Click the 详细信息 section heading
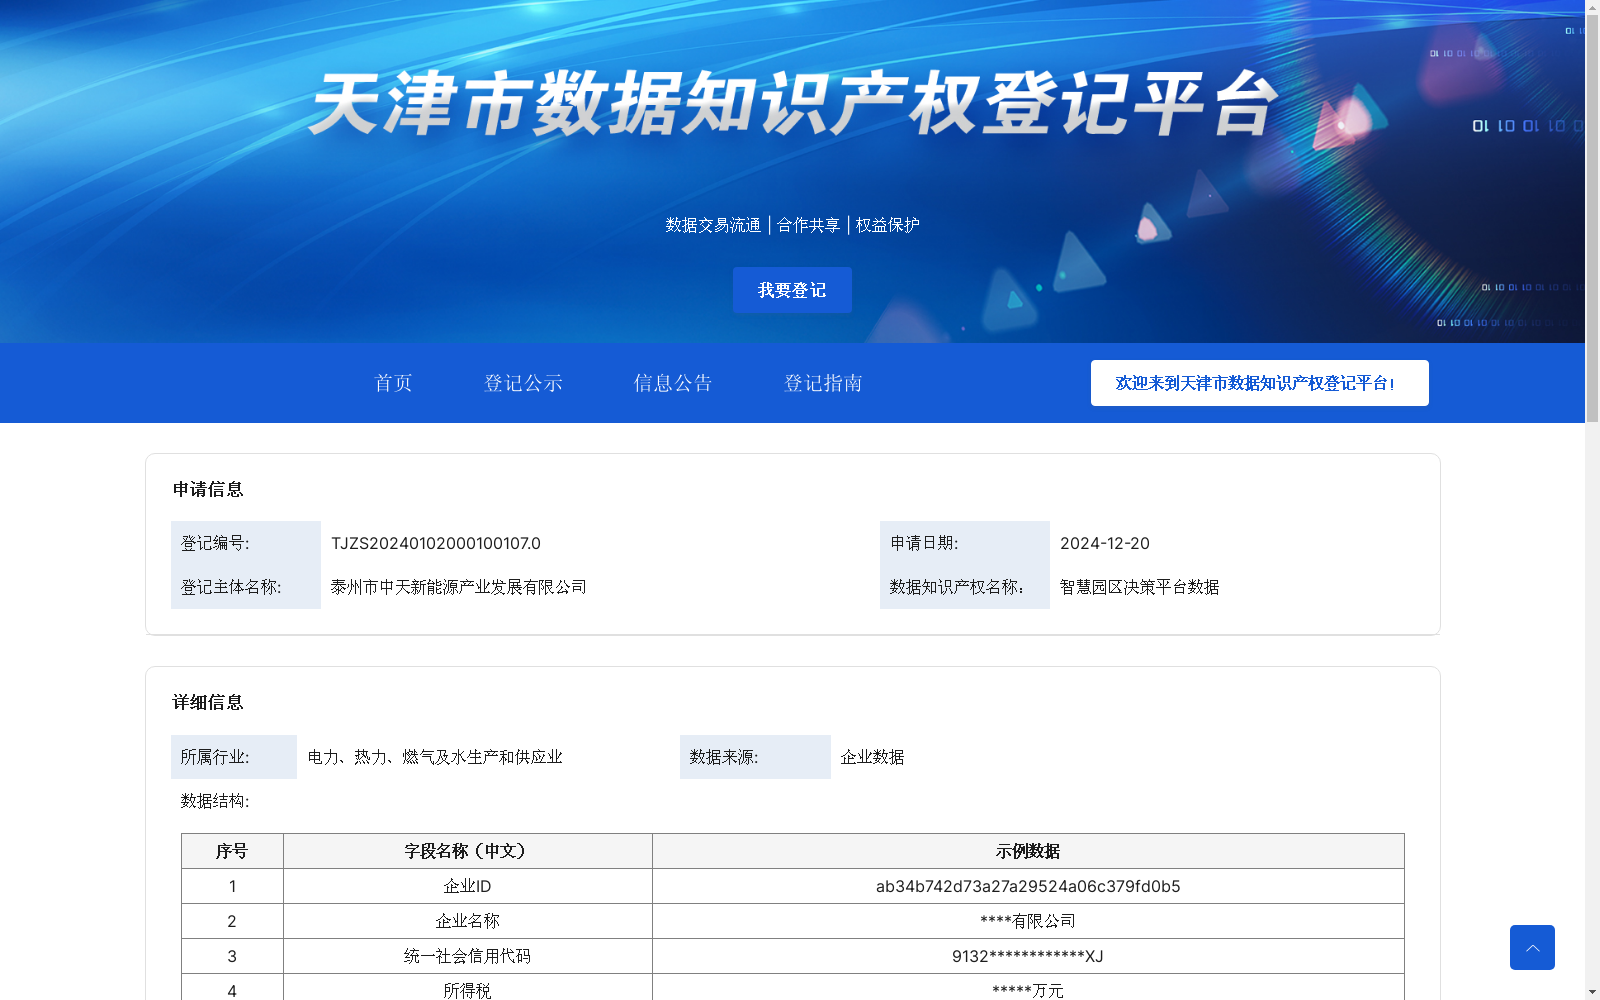This screenshot has width=1600, height=1000. pyautogui.click(x=208, y=702)
